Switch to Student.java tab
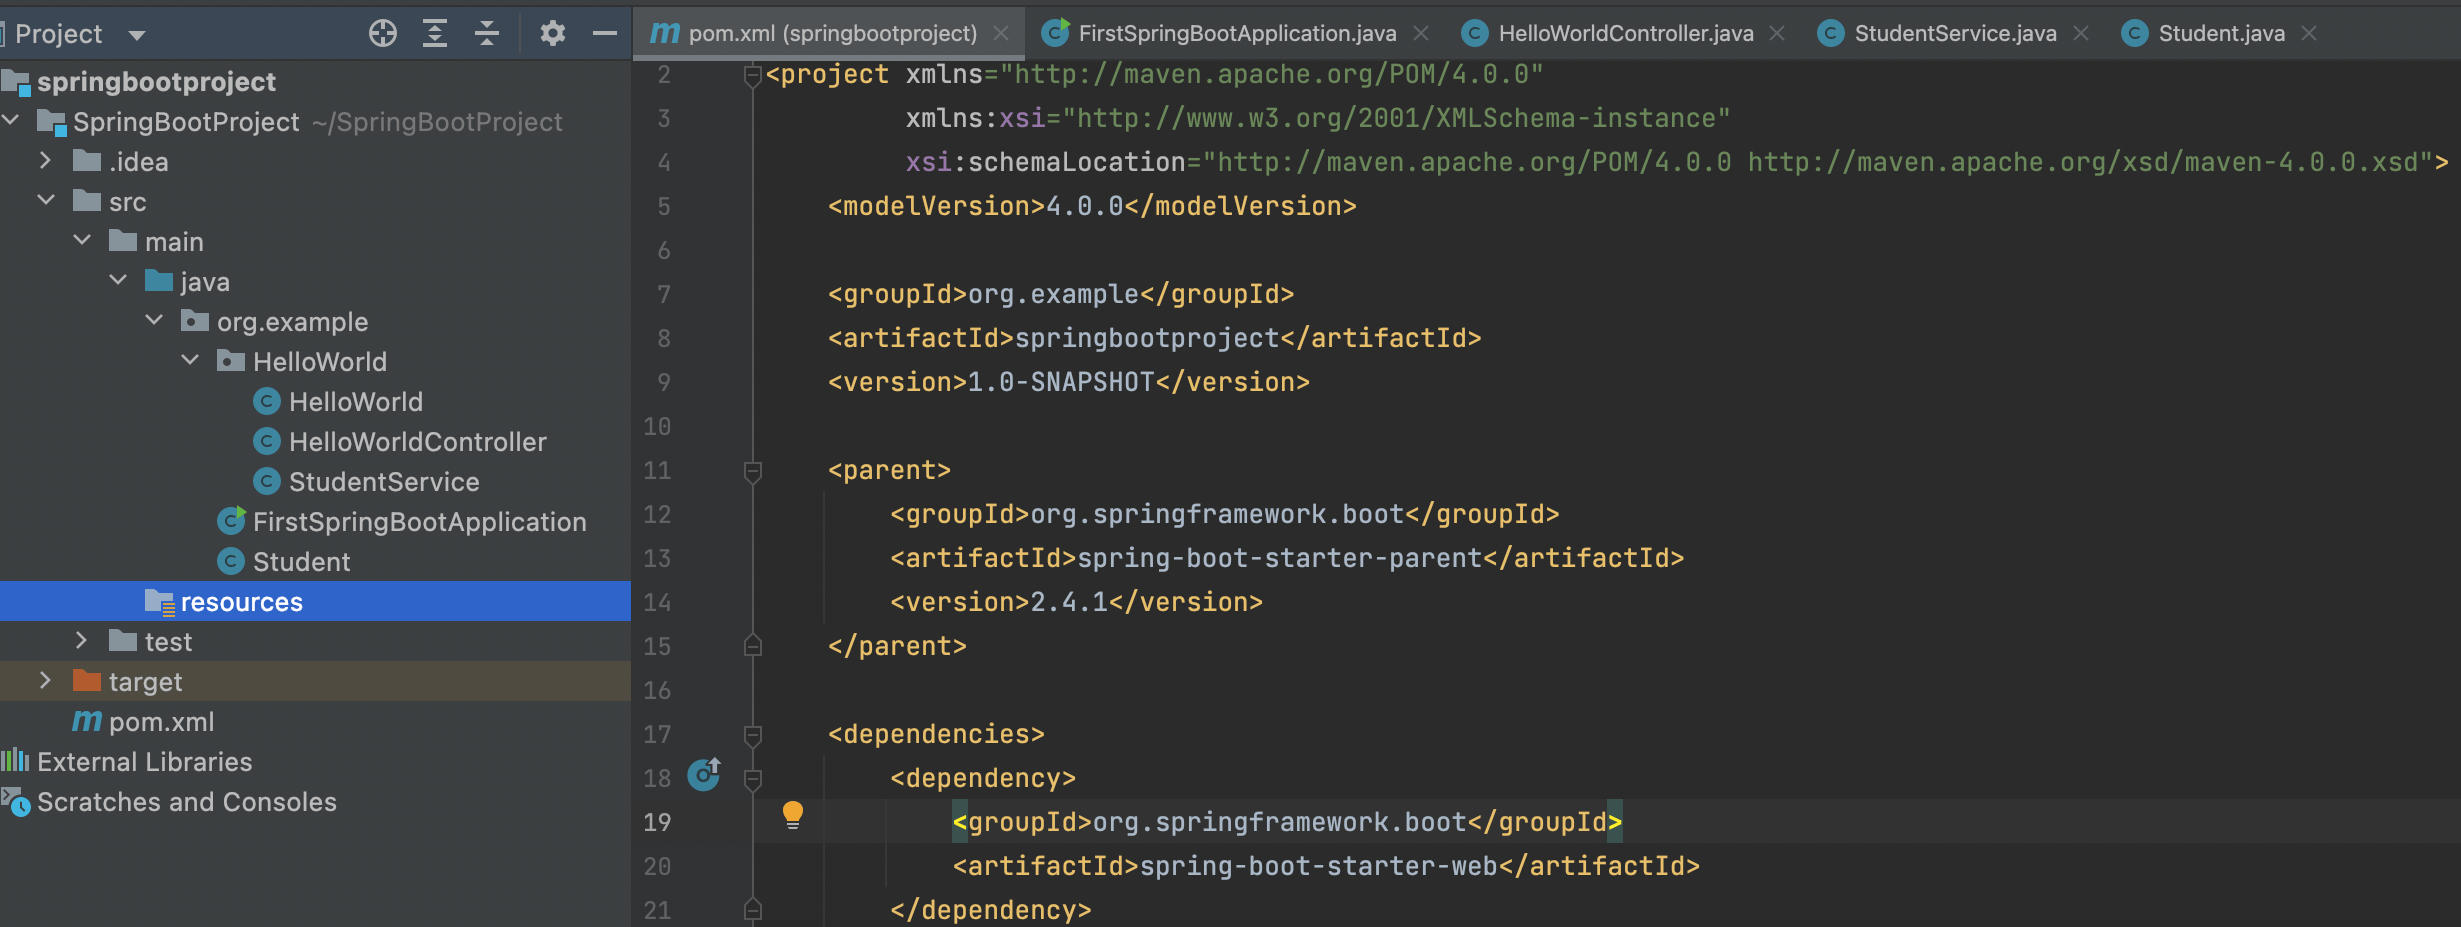 tap(2220, 32)
